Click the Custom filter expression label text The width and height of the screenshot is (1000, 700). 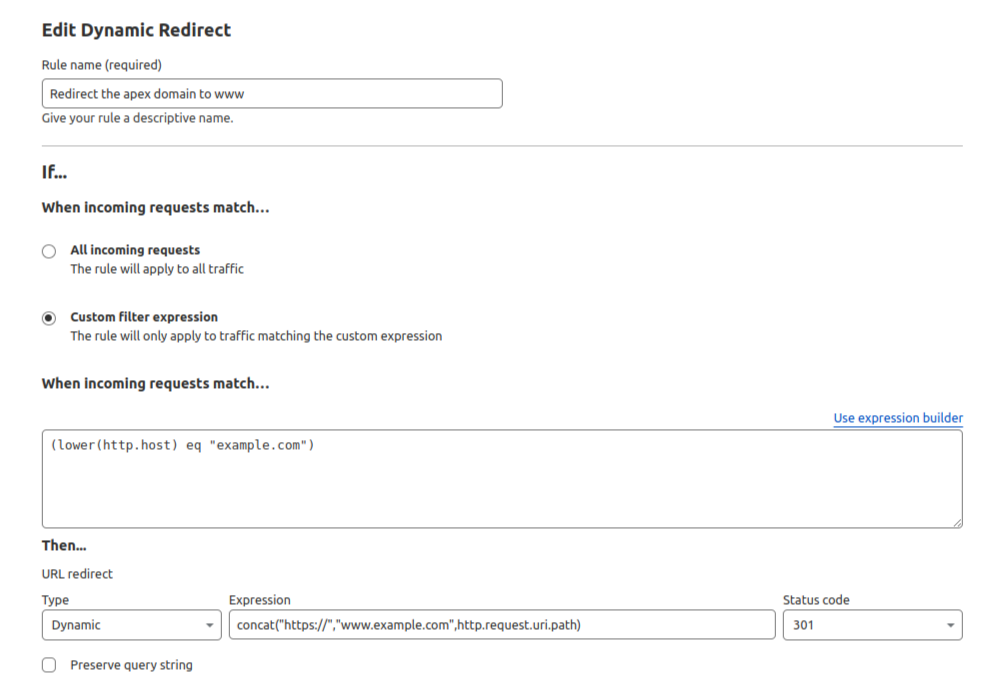click(144, 317)
